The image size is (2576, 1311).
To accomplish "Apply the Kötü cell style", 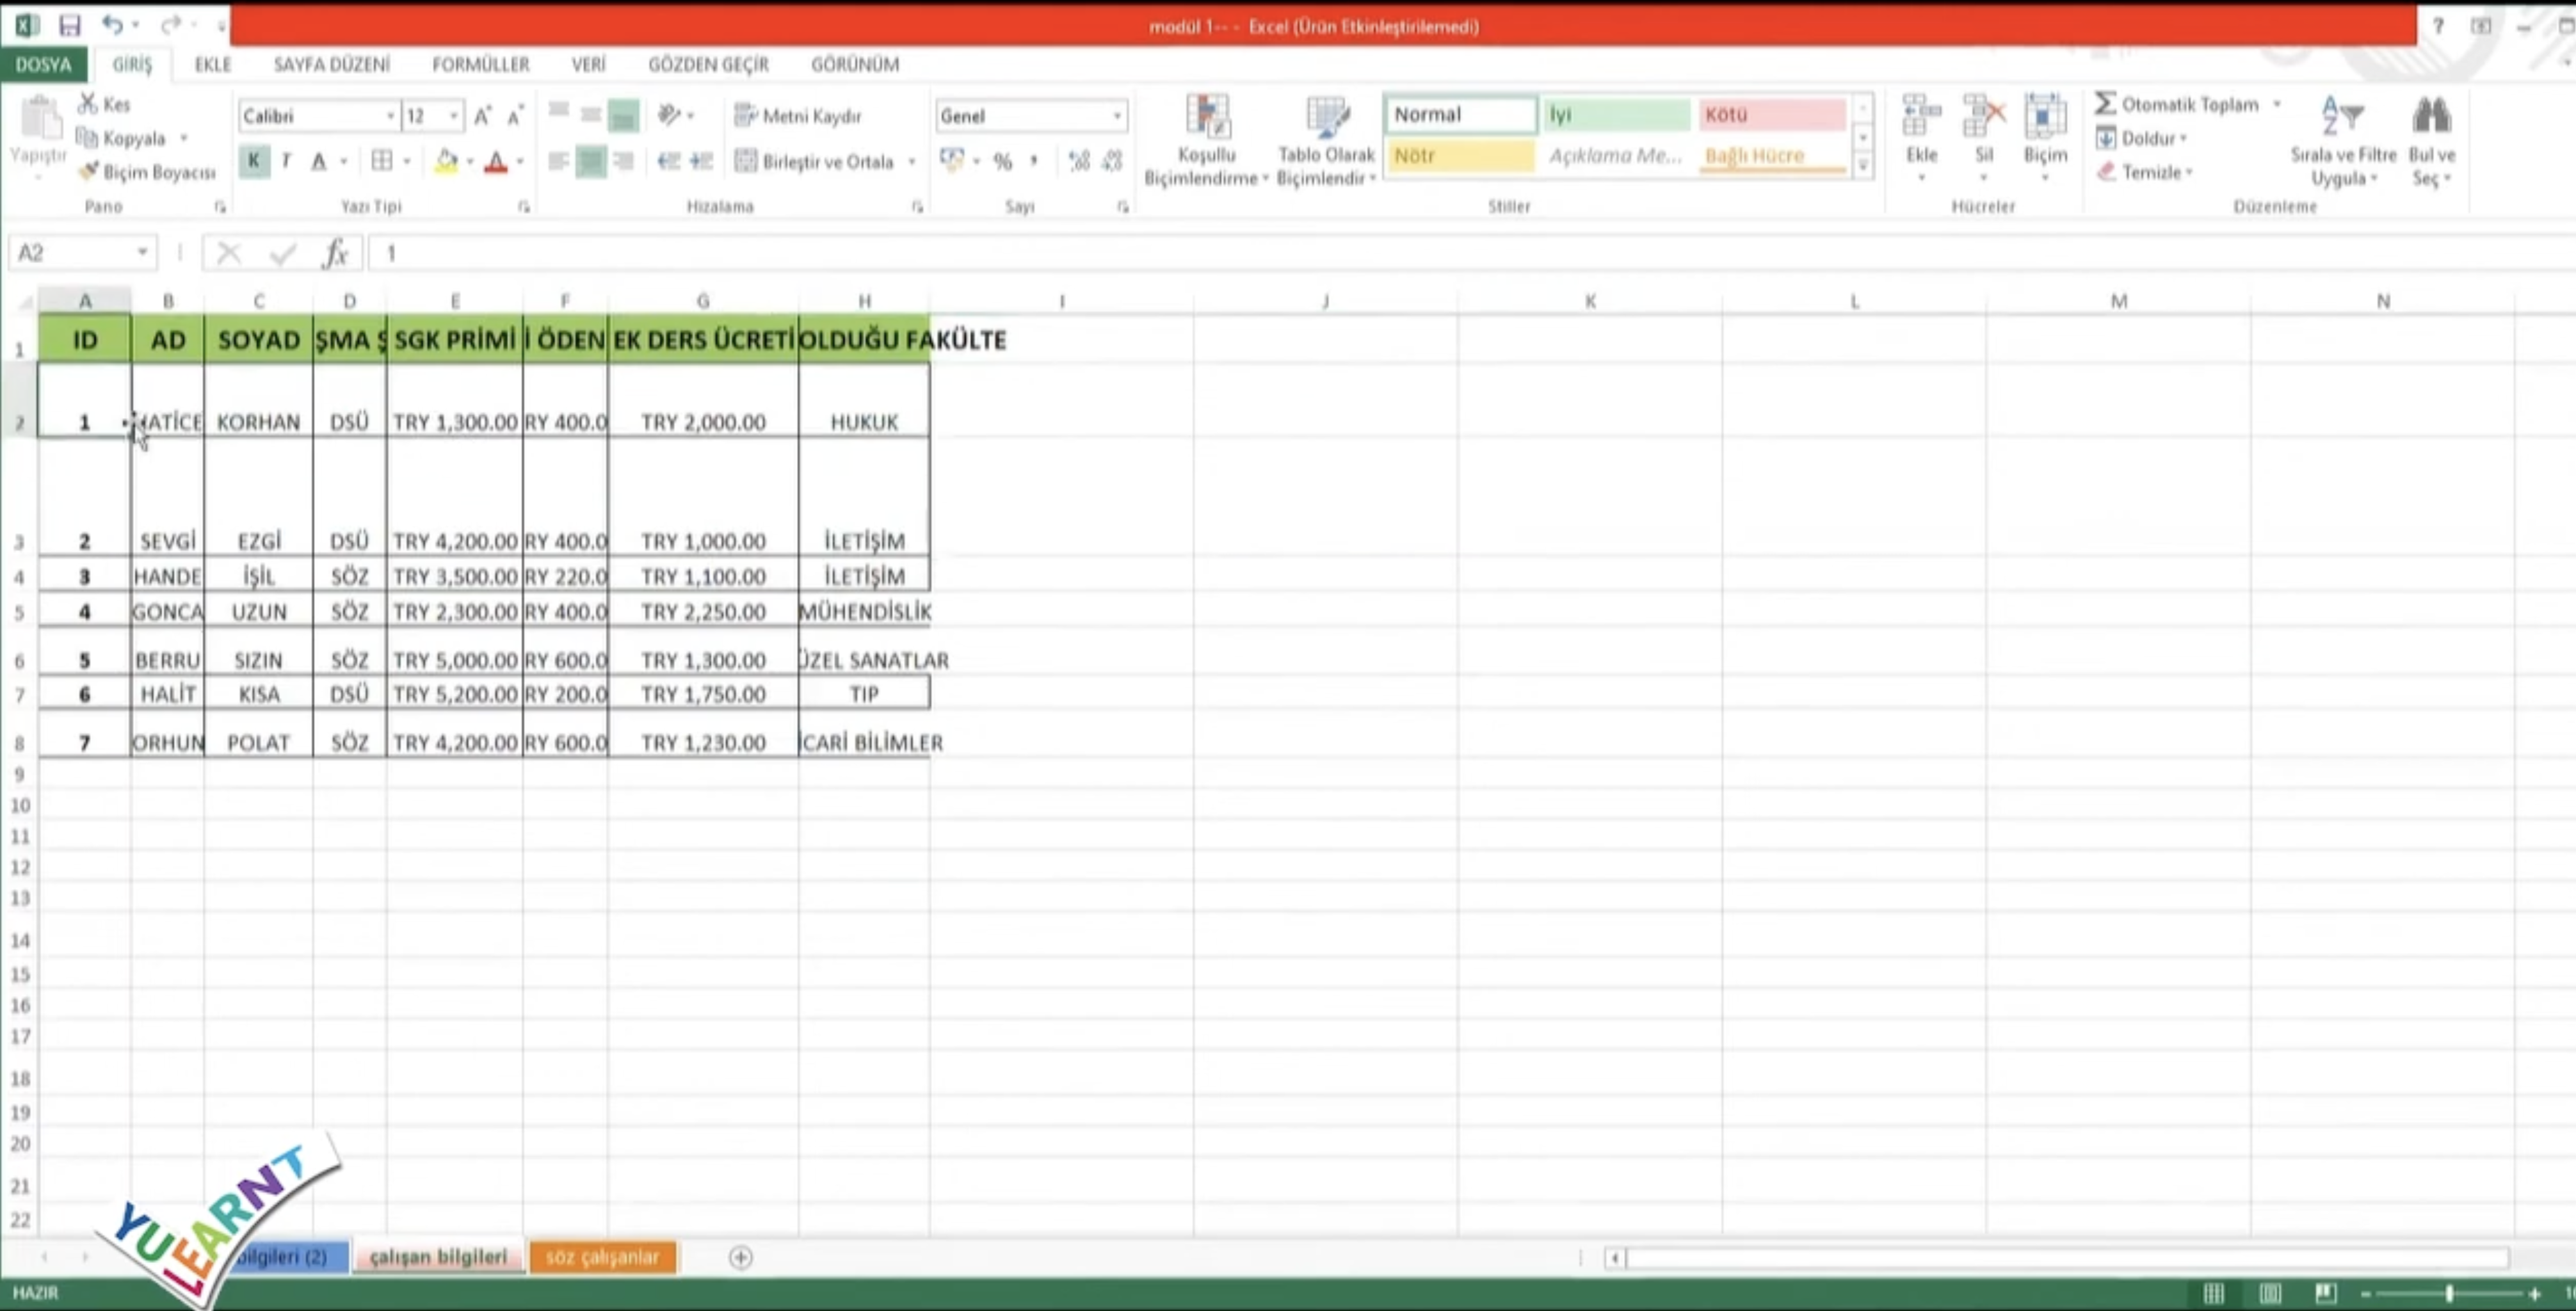I will pyautogui.click(x=1771, y=114).
